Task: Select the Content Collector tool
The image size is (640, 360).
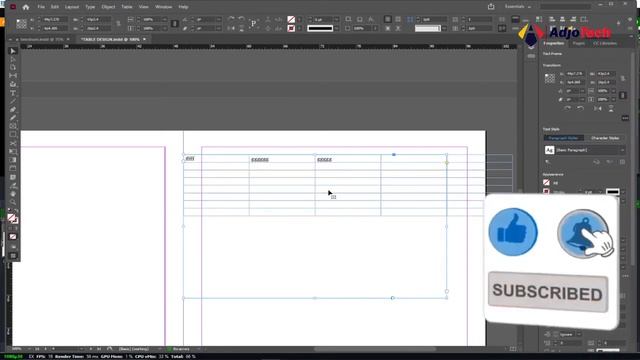Action: pyautogui.click(x=13, y=84)
